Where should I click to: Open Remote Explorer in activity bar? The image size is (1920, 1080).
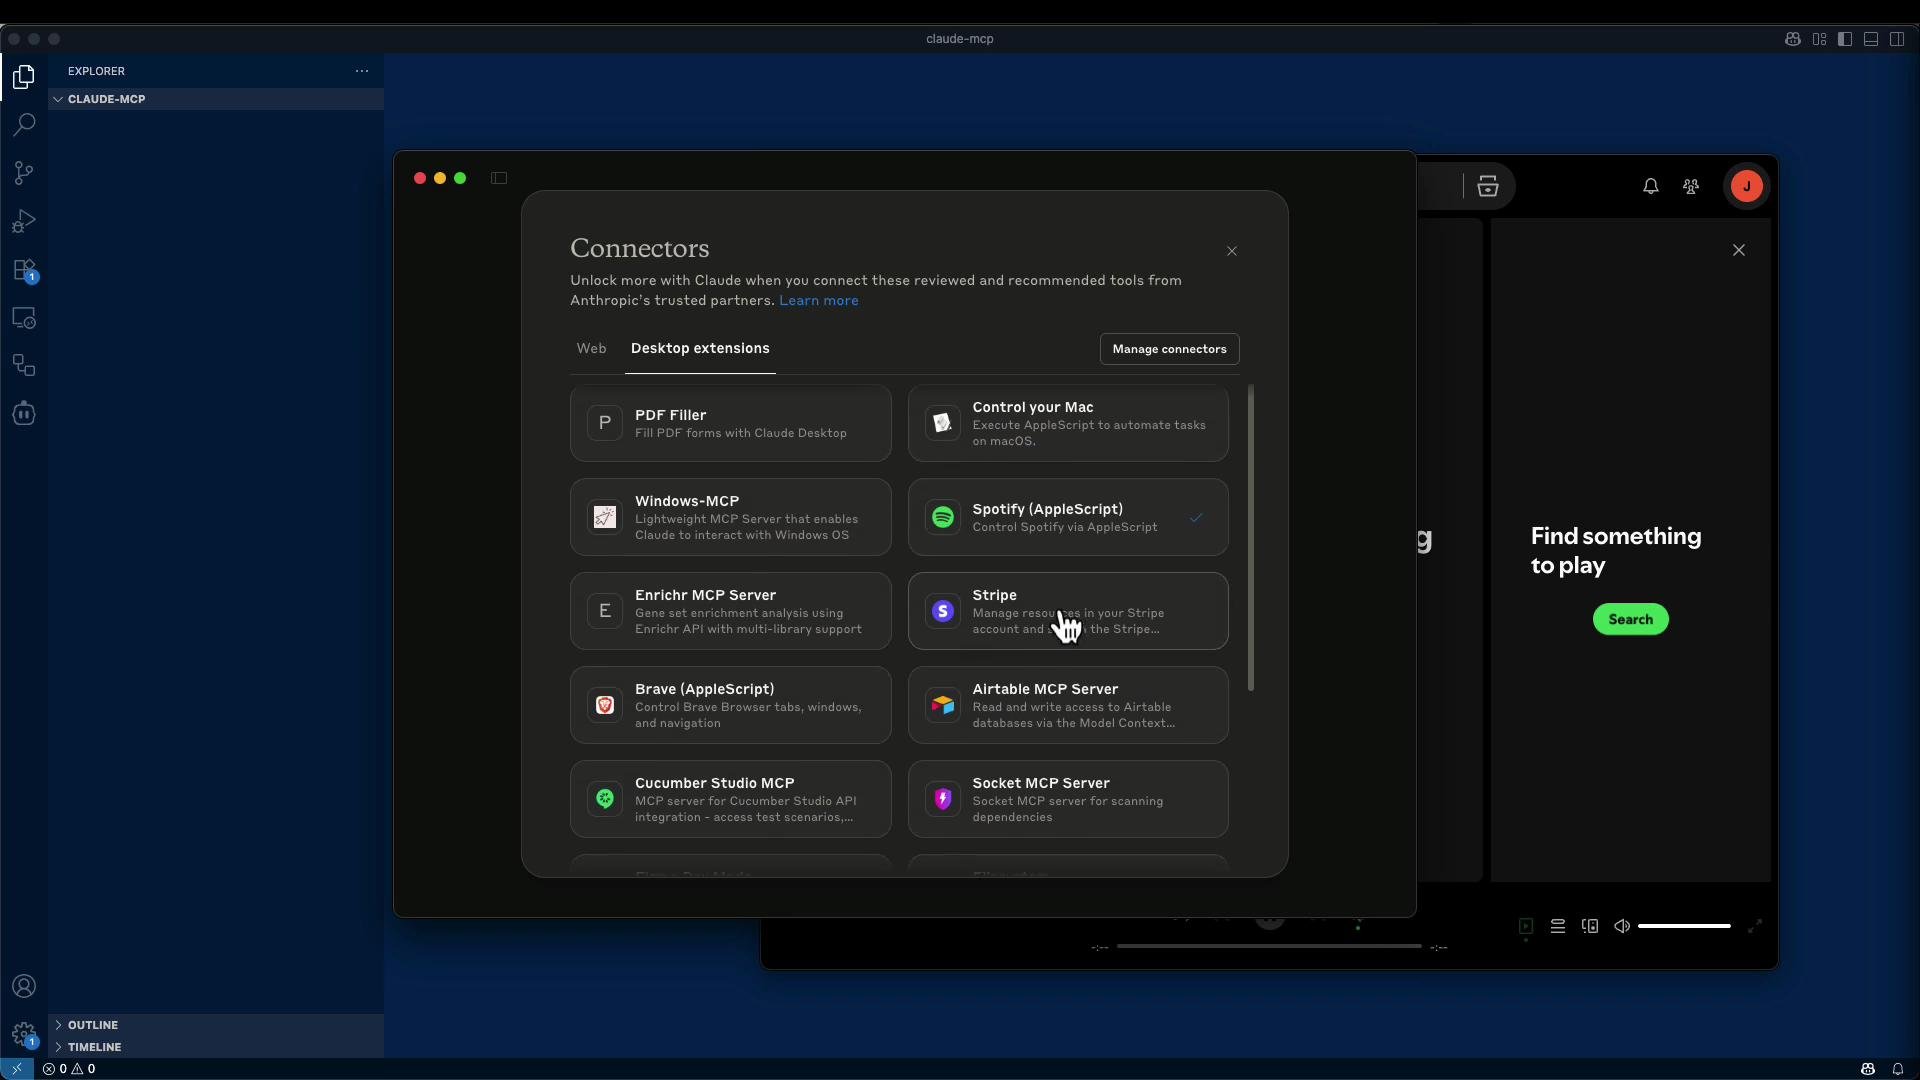(24, 318)
